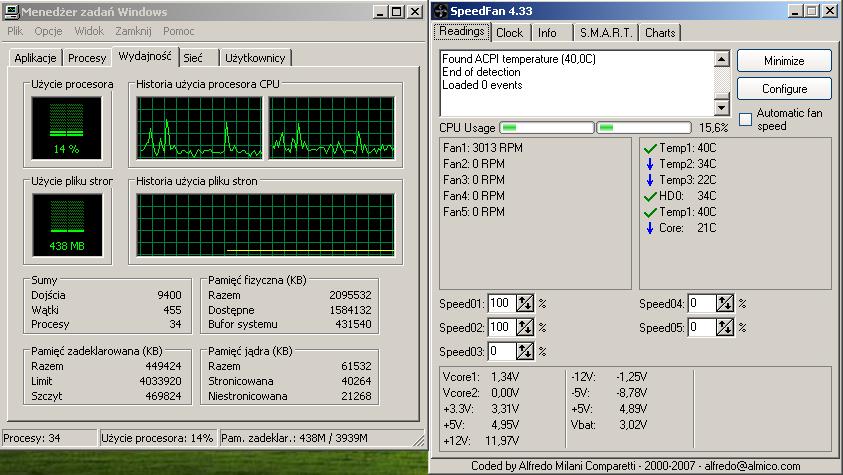Click into the Speed05 value field
Image resolution: width=843 pixels, height=475 pixels.
tap(702, 327)
